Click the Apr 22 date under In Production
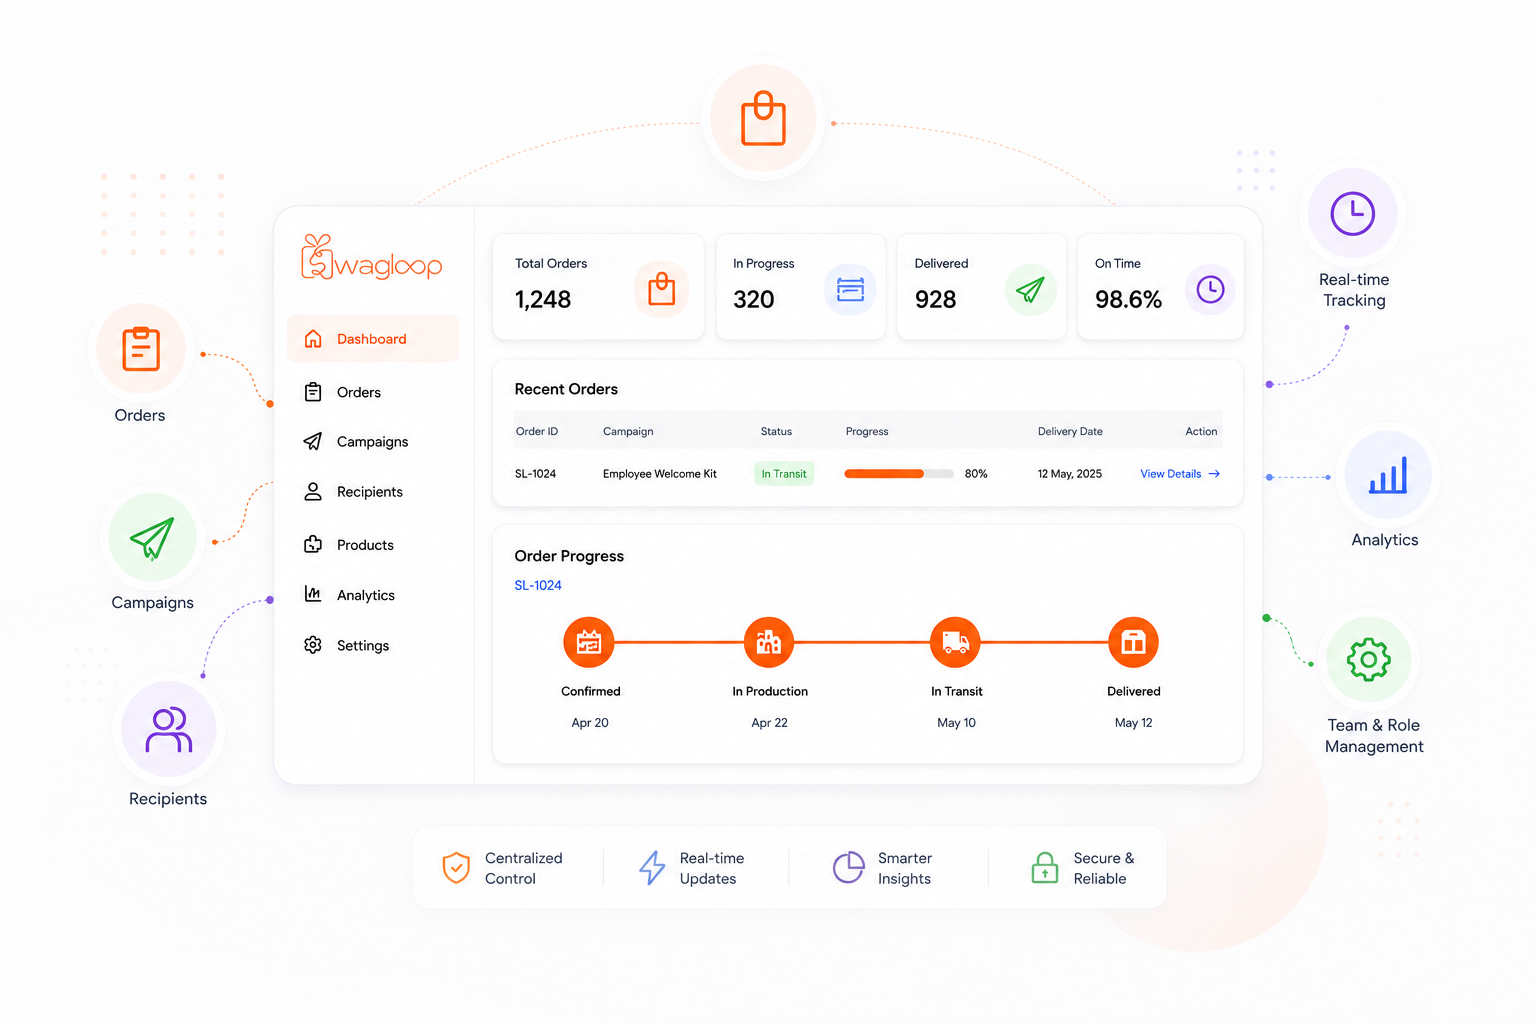 (769, 722)
